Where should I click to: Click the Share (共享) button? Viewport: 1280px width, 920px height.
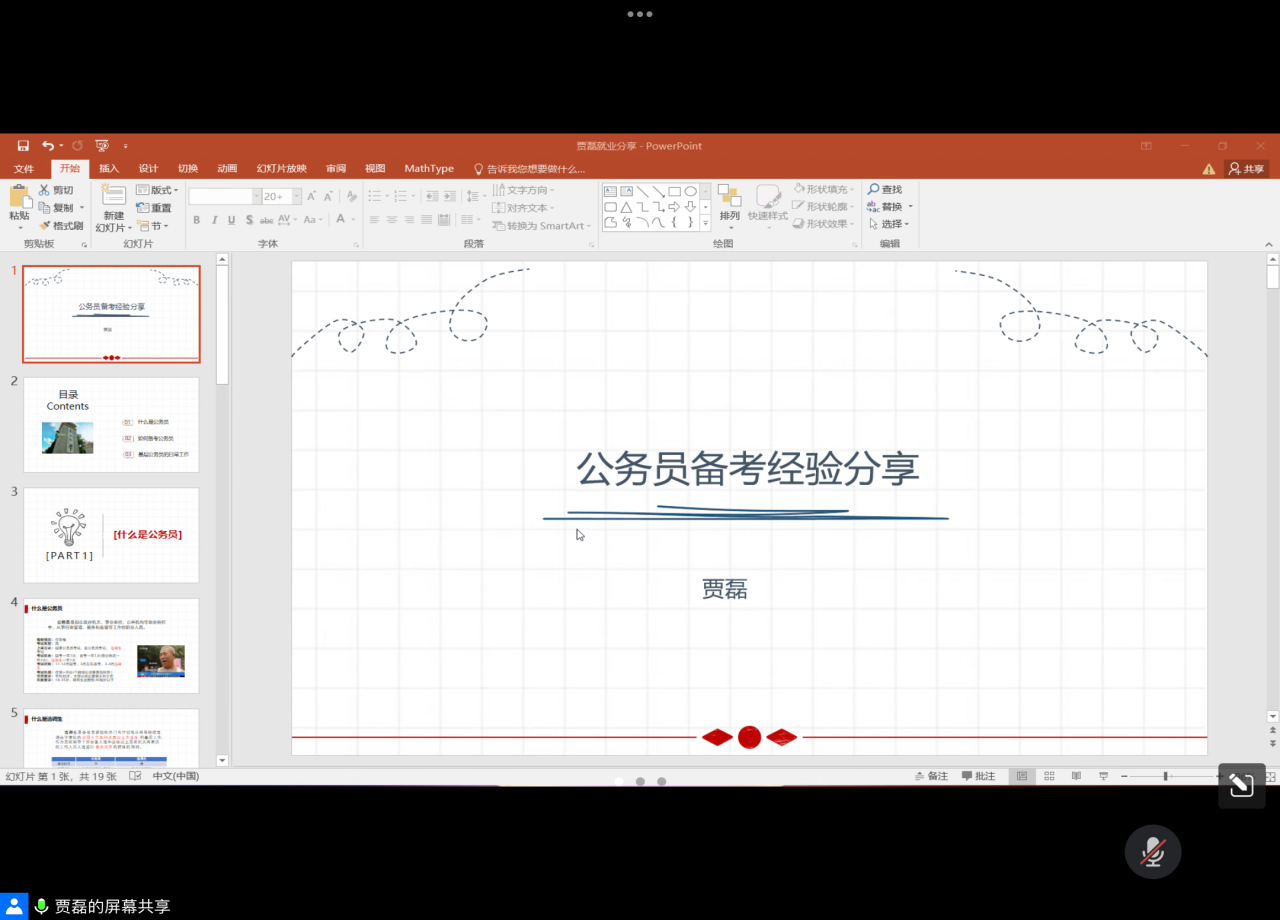pyautogui.click(x=1247, y=169)
